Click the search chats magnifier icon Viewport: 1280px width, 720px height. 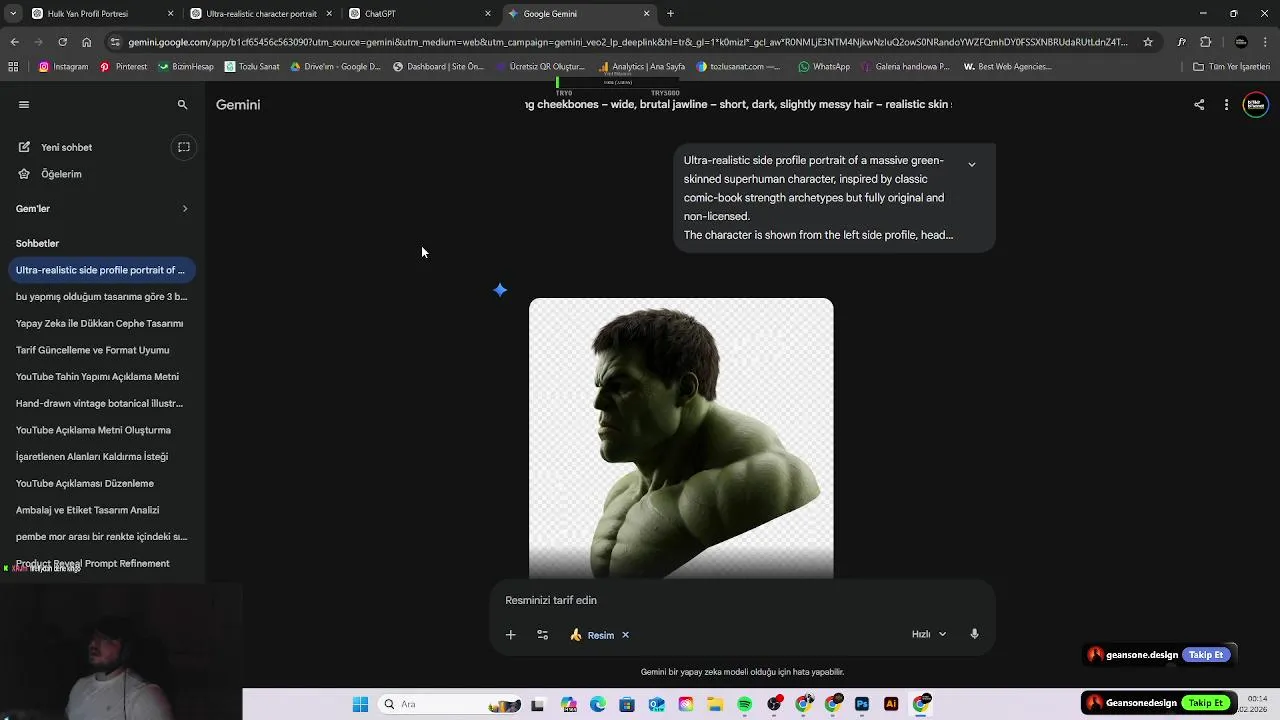(182, 104)
